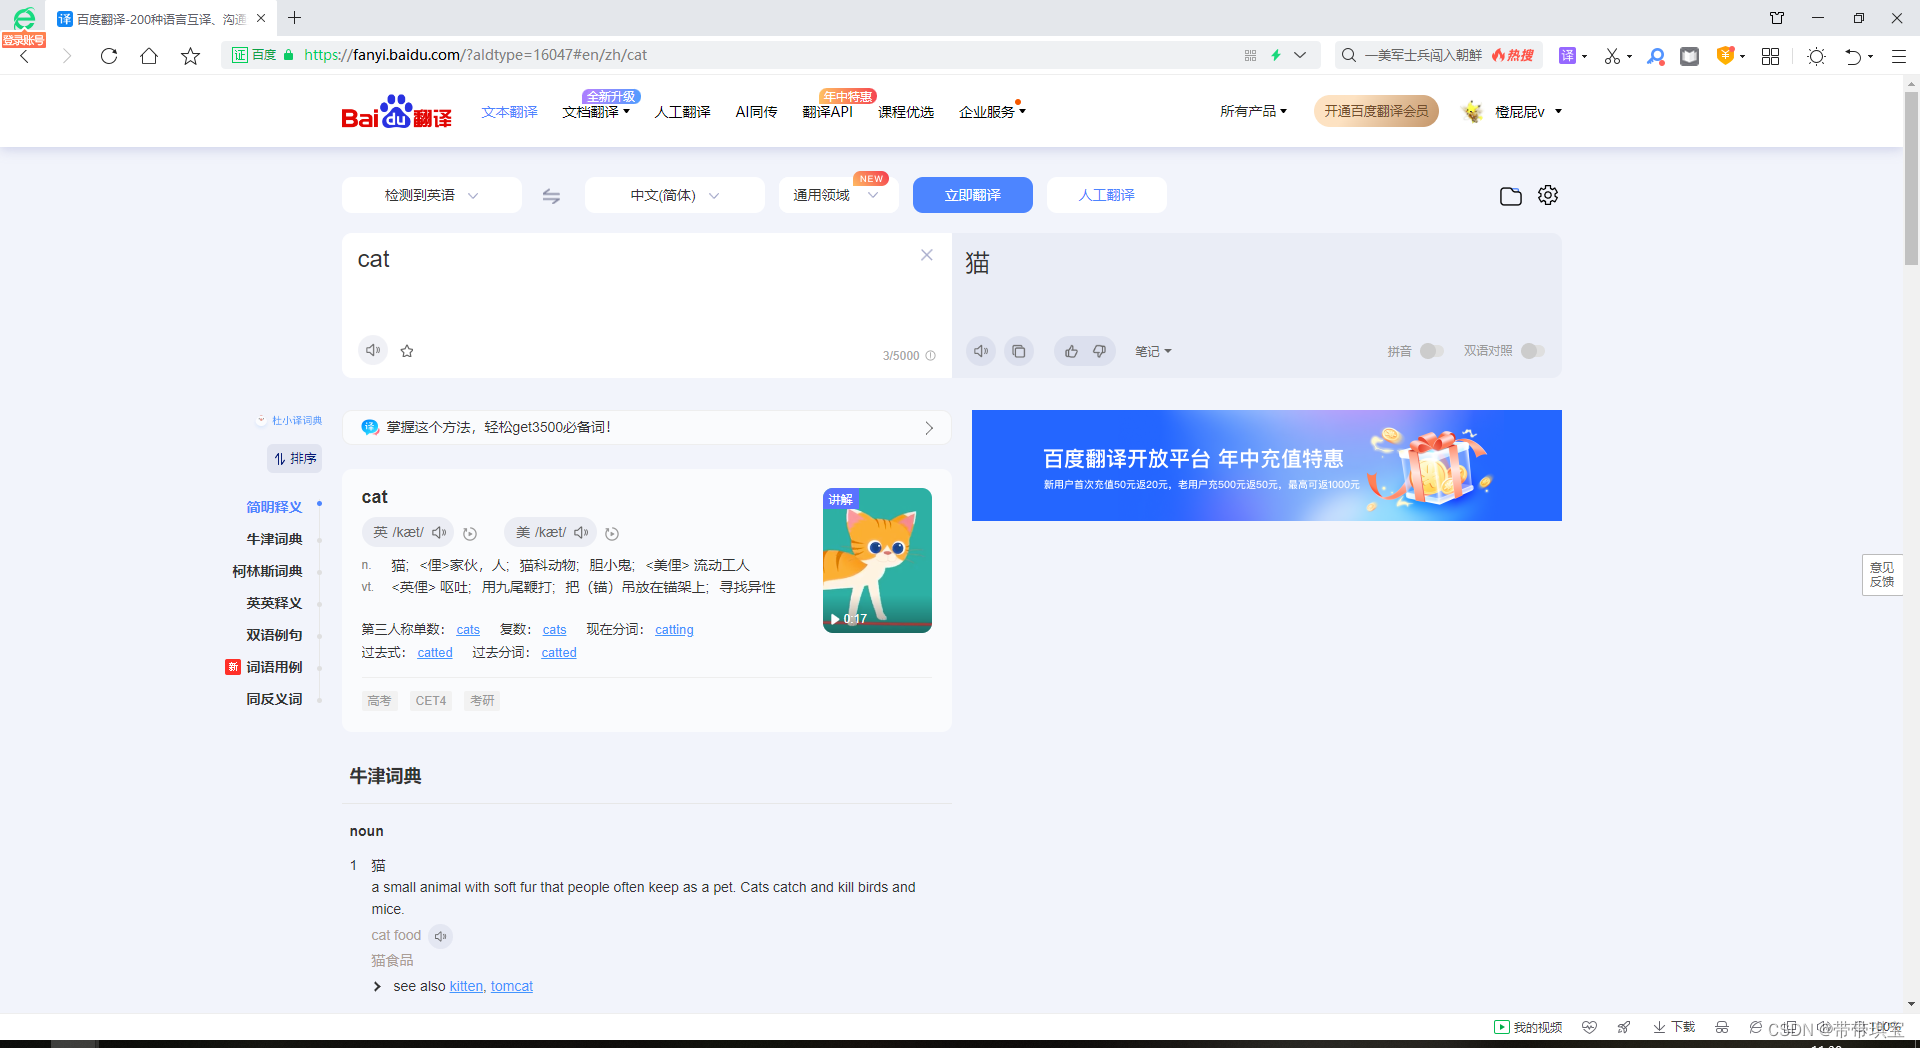
Task: Turn on 双语对照 bilingual comparison
Action: pos(1532,351)
